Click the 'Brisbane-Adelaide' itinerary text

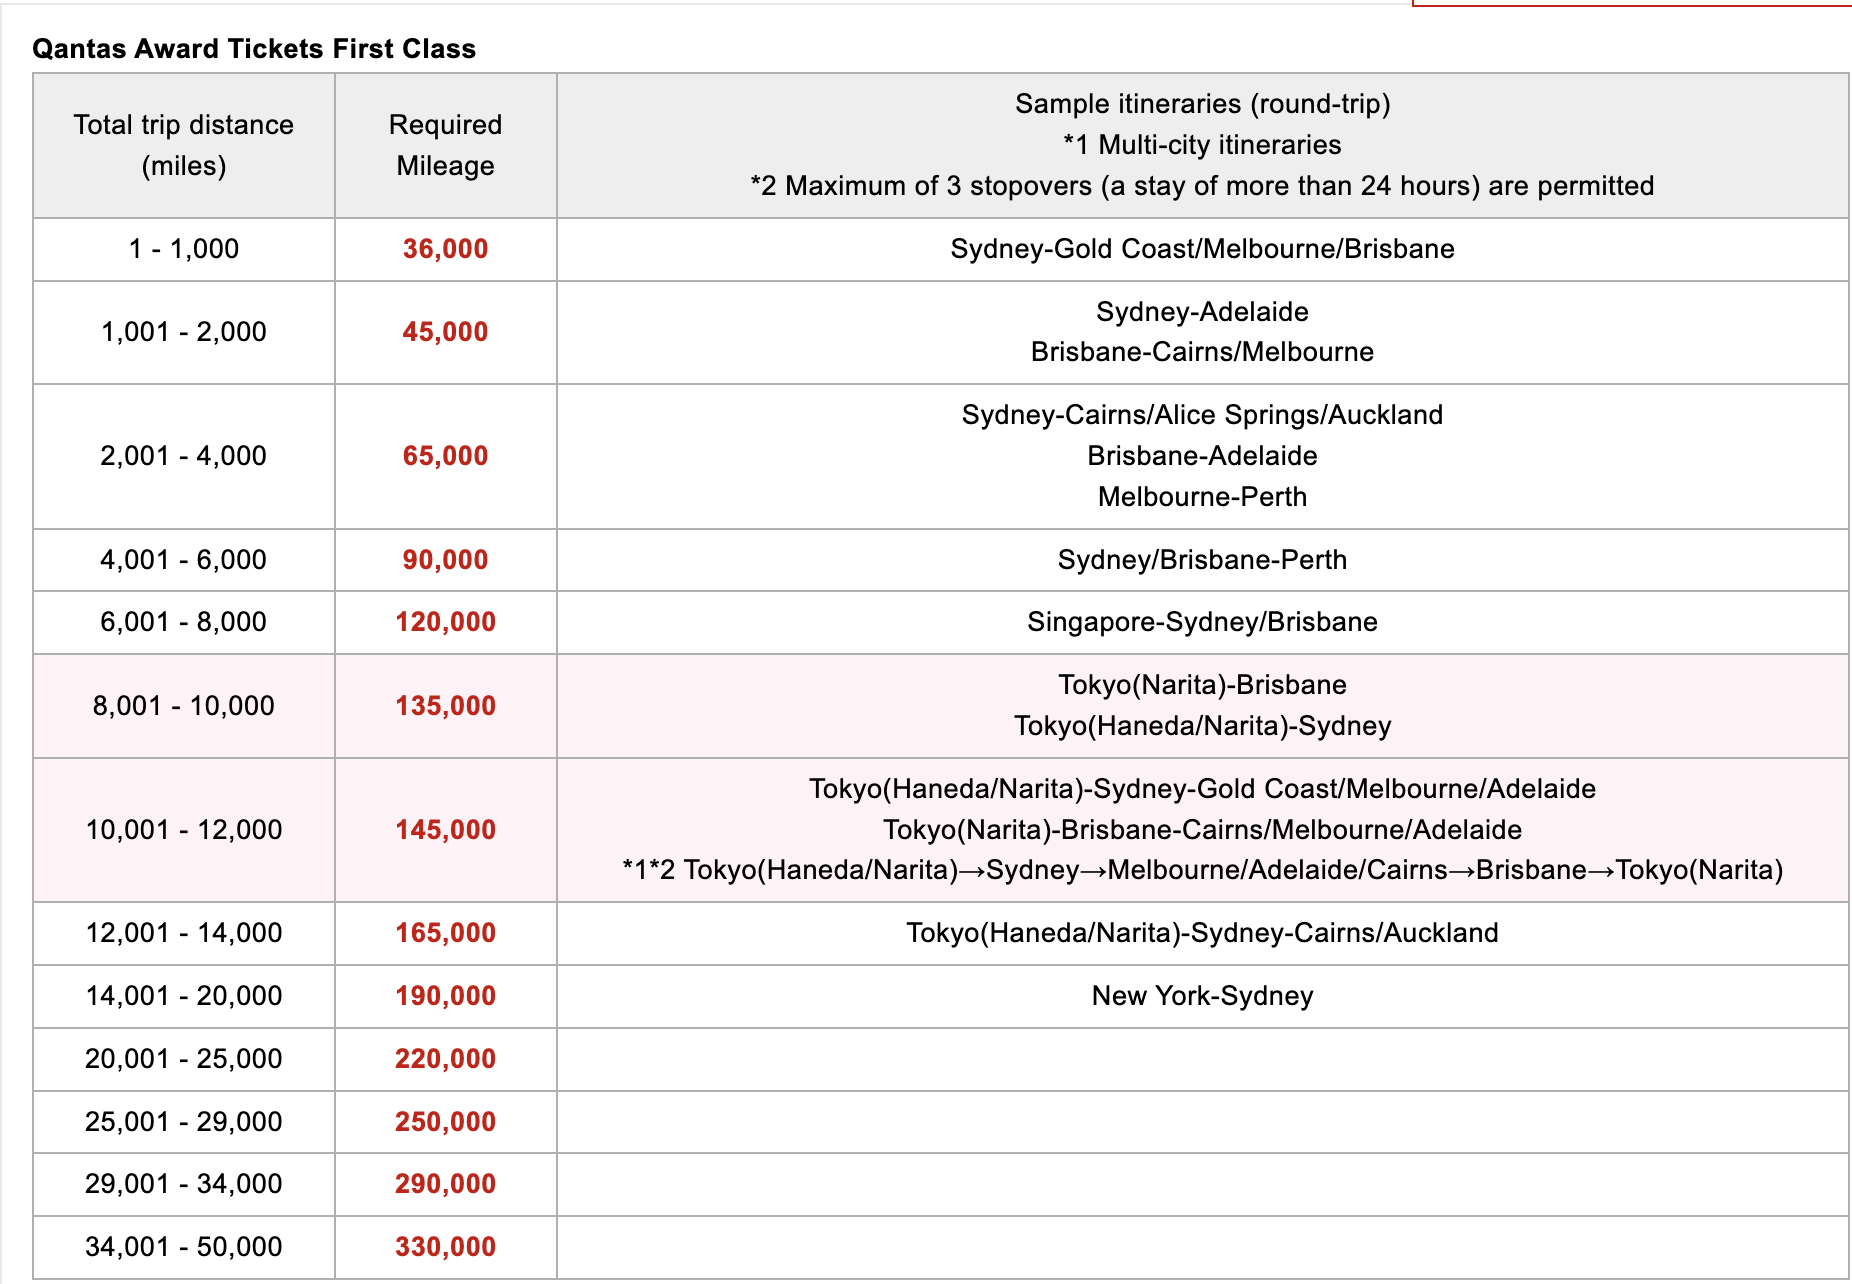click(1203, 456)
